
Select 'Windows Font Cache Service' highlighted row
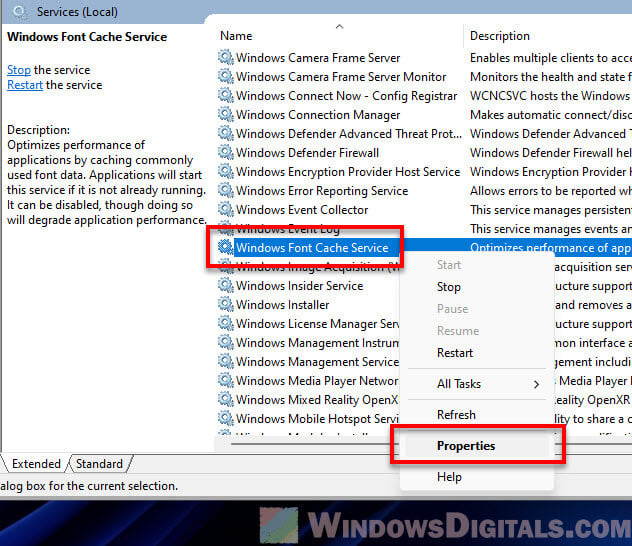click(x=312, y=247)
